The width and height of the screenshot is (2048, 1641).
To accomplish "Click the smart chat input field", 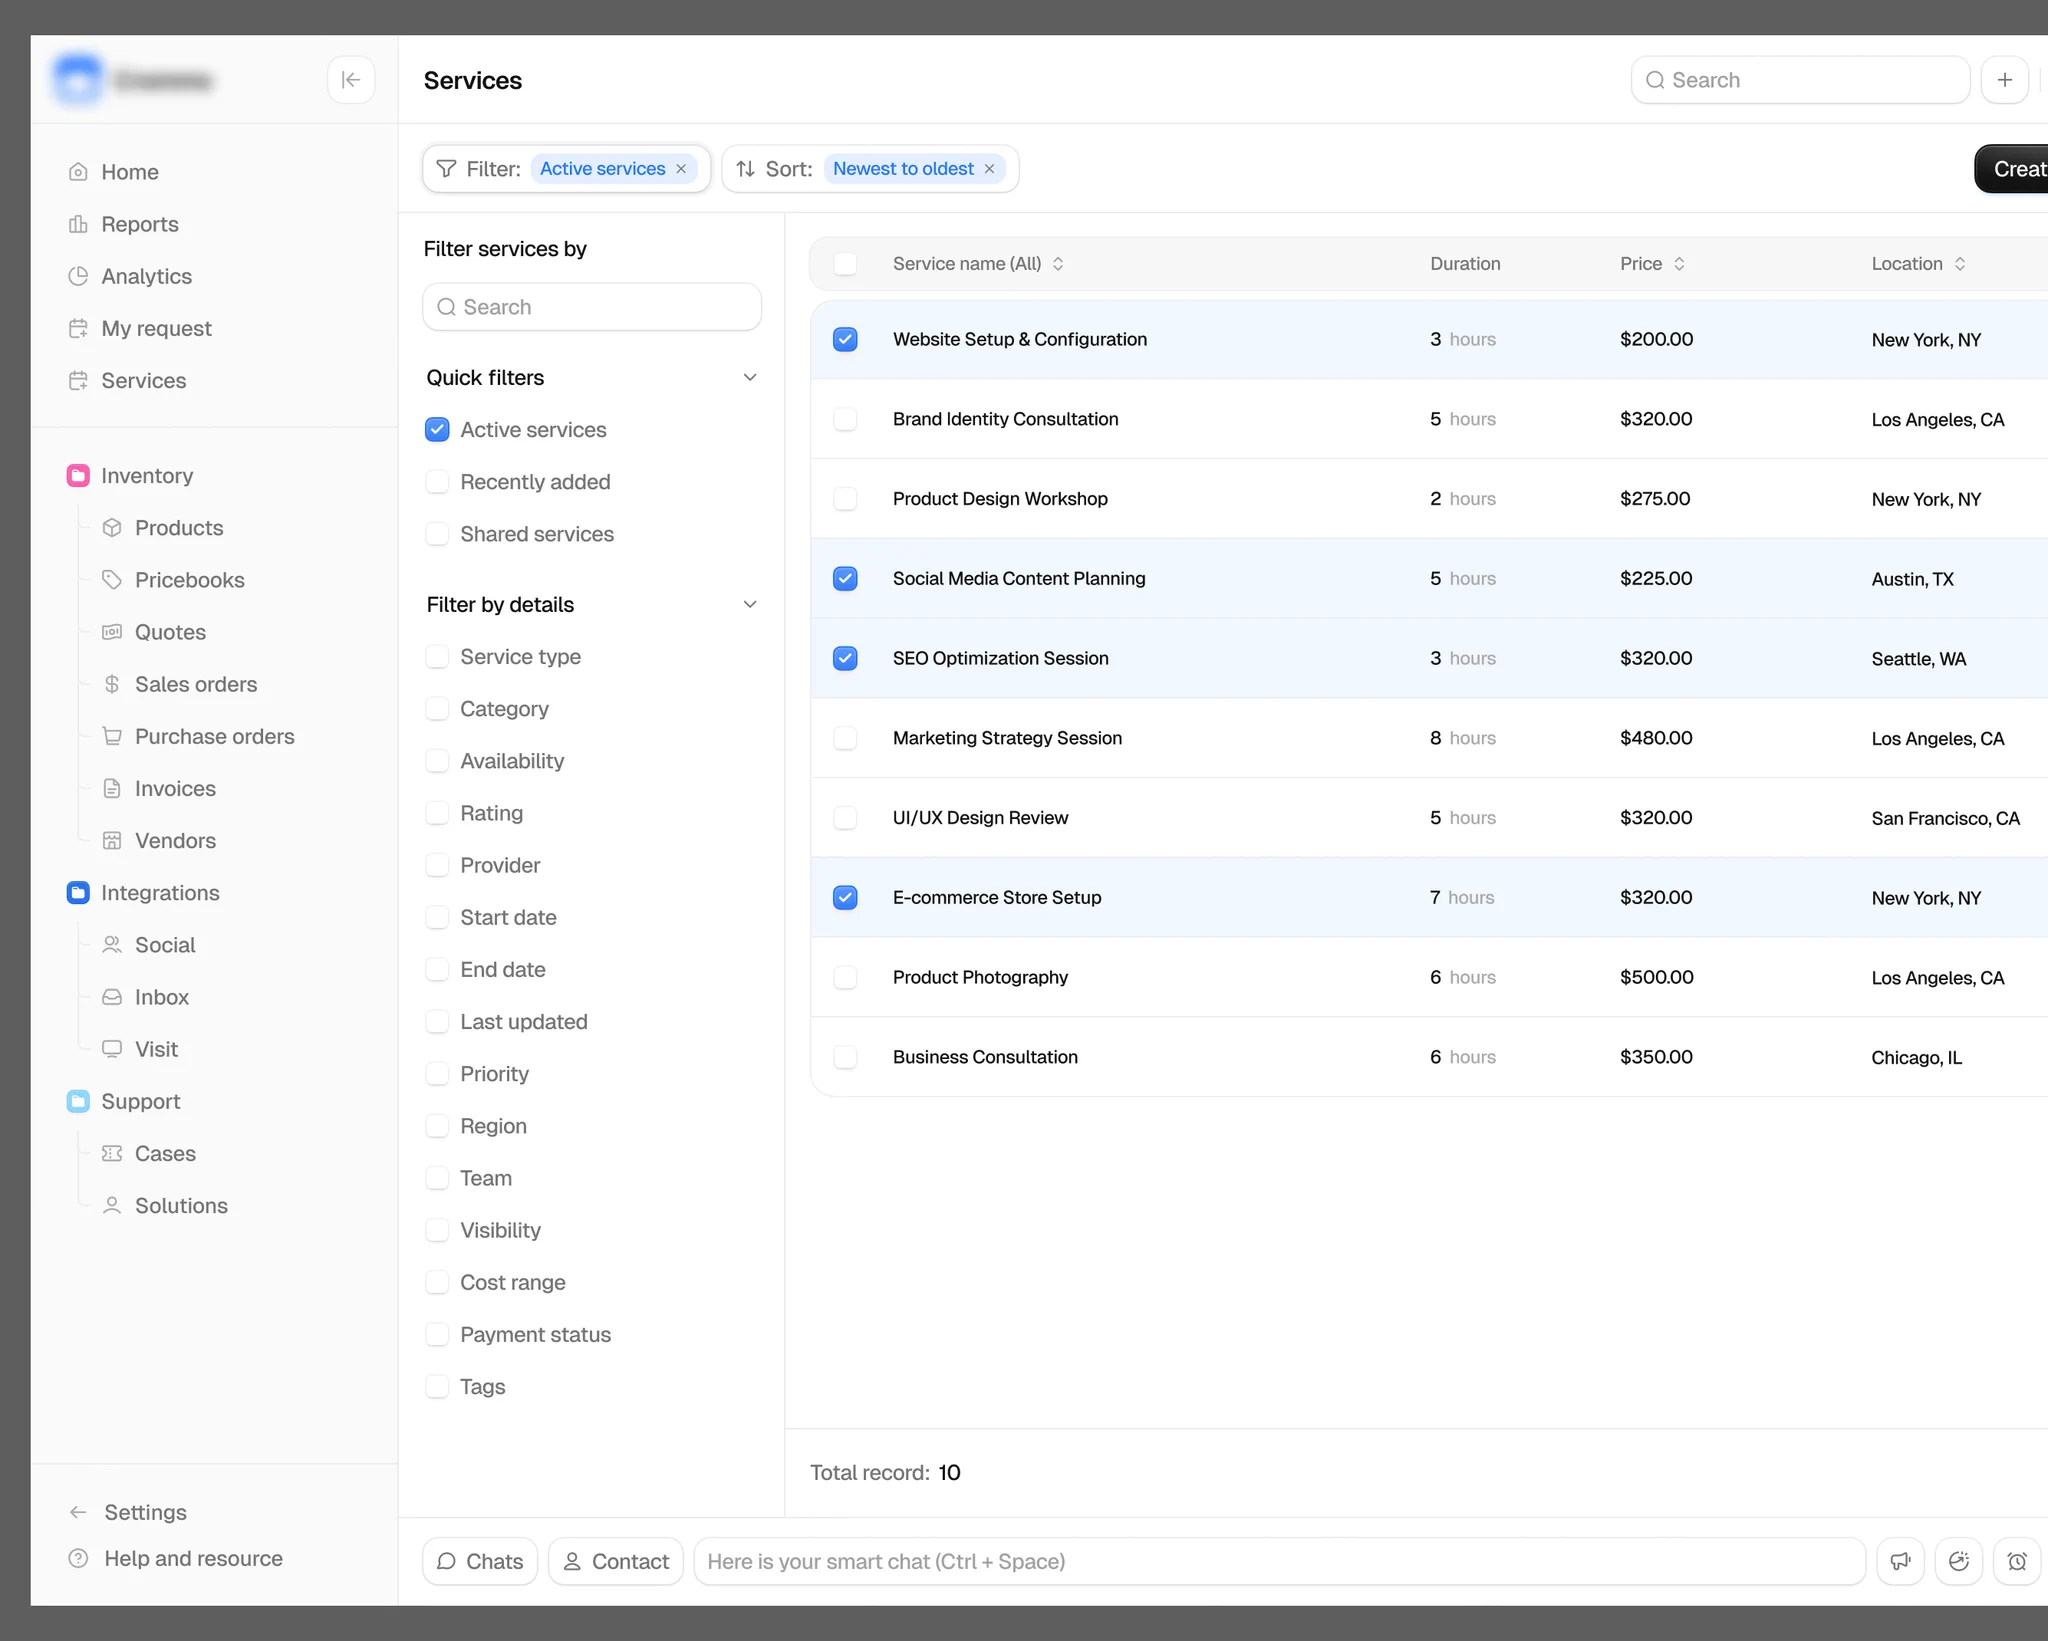I will pyautogui.click(x=1280, y=1561).
